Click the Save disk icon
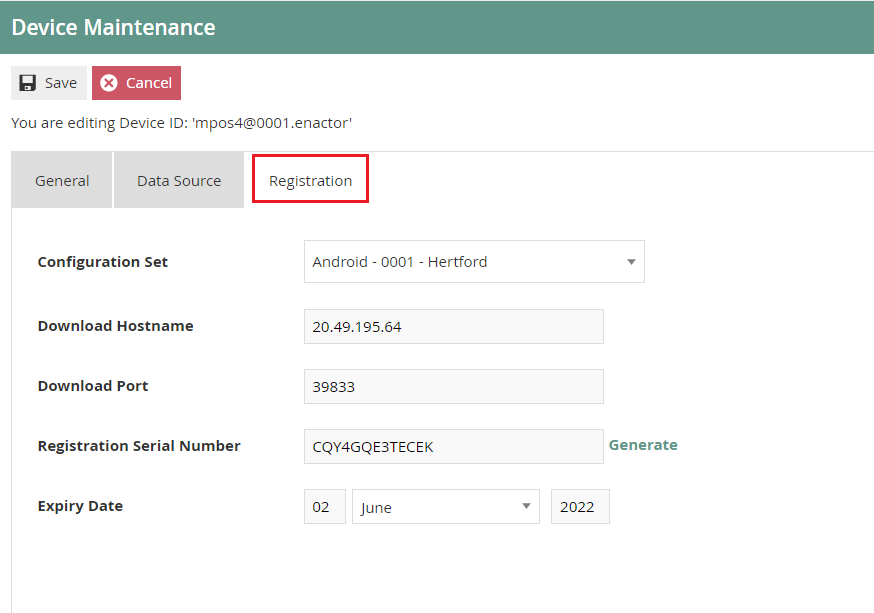The image size is (874, 613). 27,82
